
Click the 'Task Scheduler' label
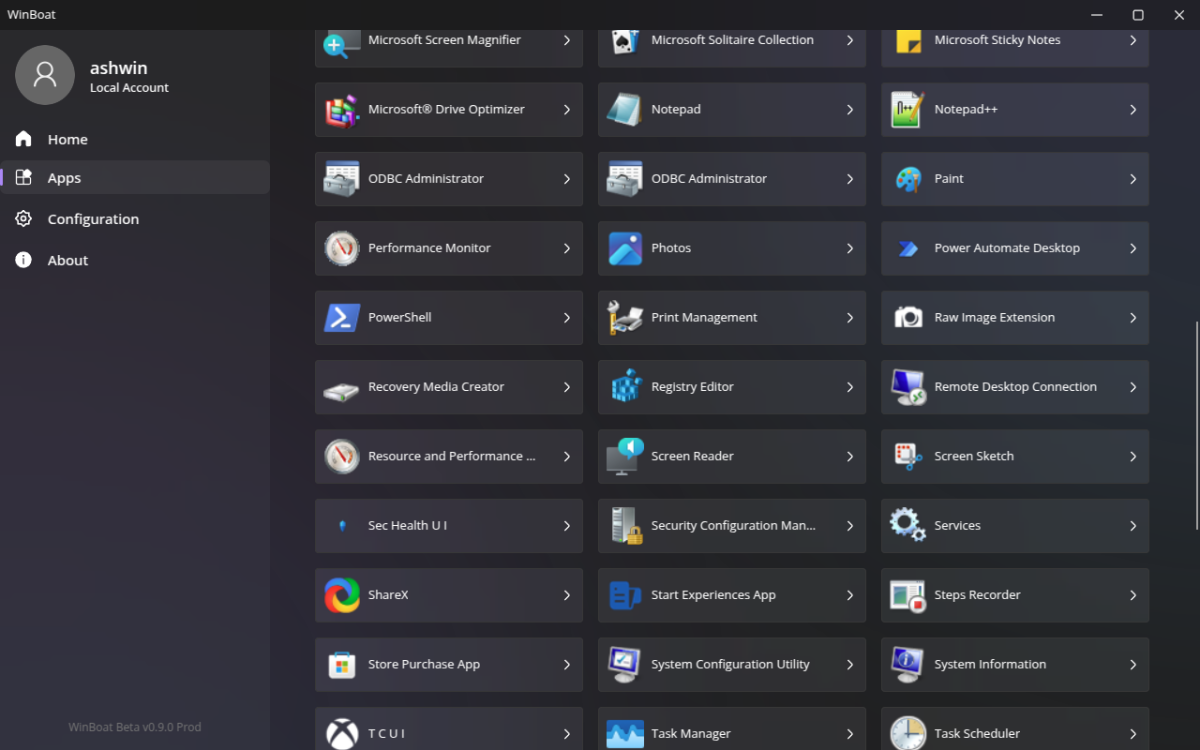(977, 733)
